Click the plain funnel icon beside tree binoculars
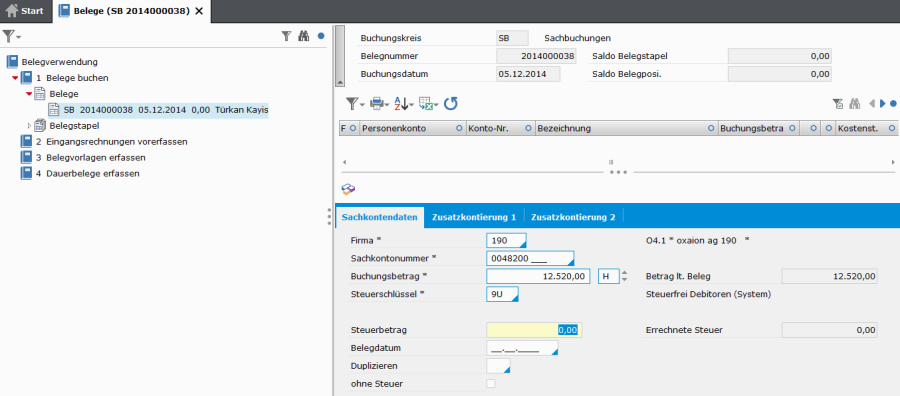900x396 pixels. [x=286, y=36]
